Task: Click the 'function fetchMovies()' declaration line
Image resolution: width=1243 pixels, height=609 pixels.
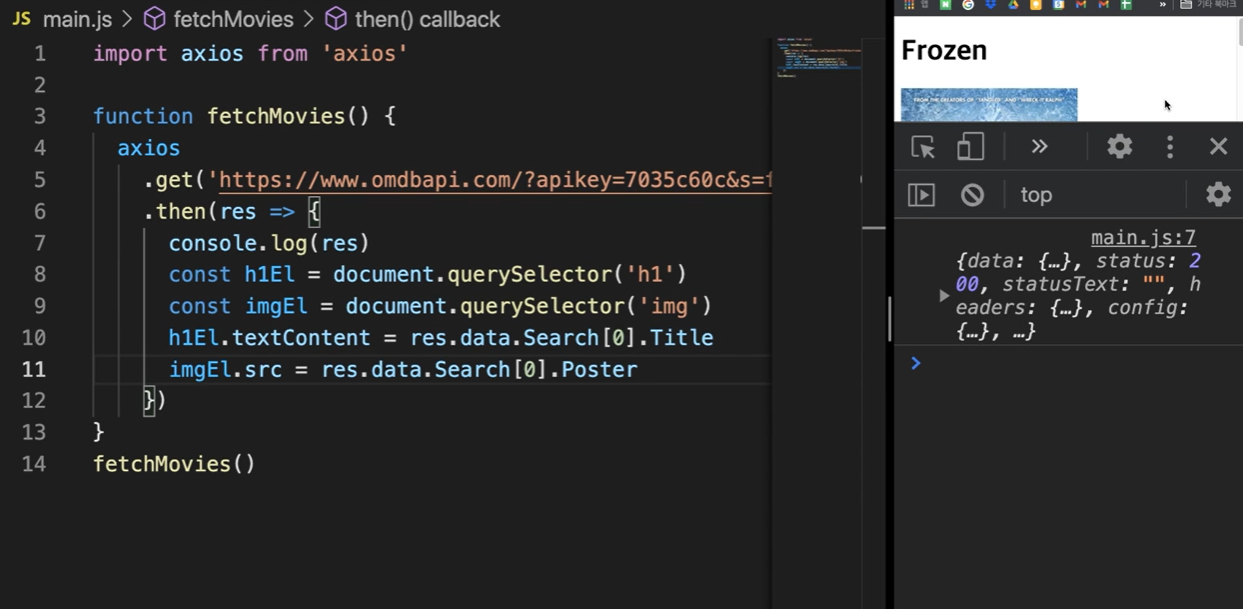Action: [244, 116]
